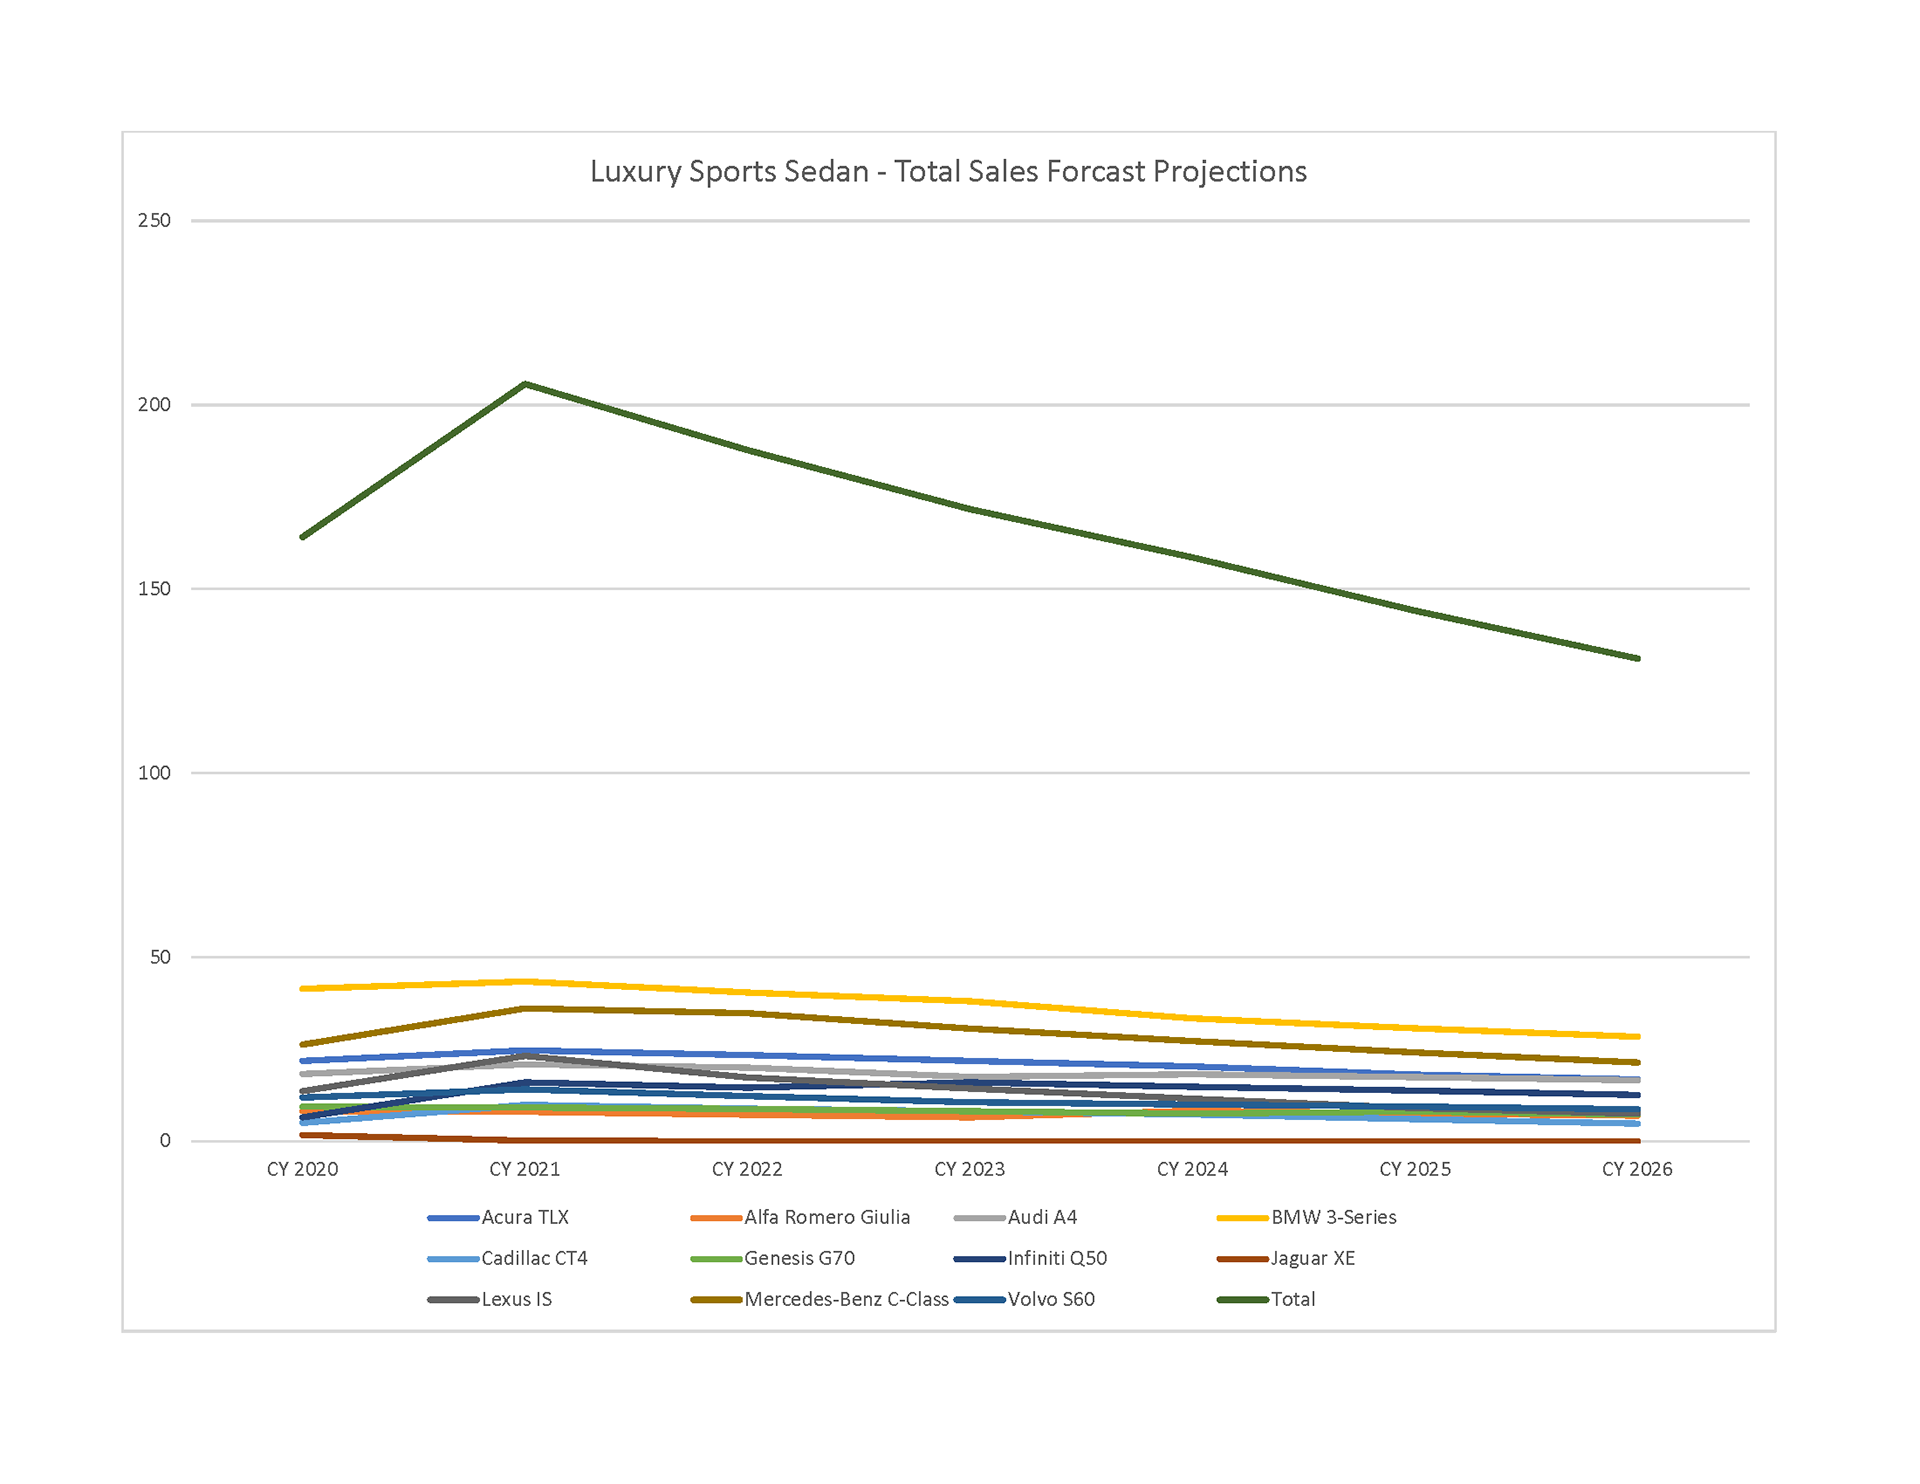Screen dimensions: 1920x1484
Task: Click the chart title text
Action: pyautogui.click(x=948, y=172)
